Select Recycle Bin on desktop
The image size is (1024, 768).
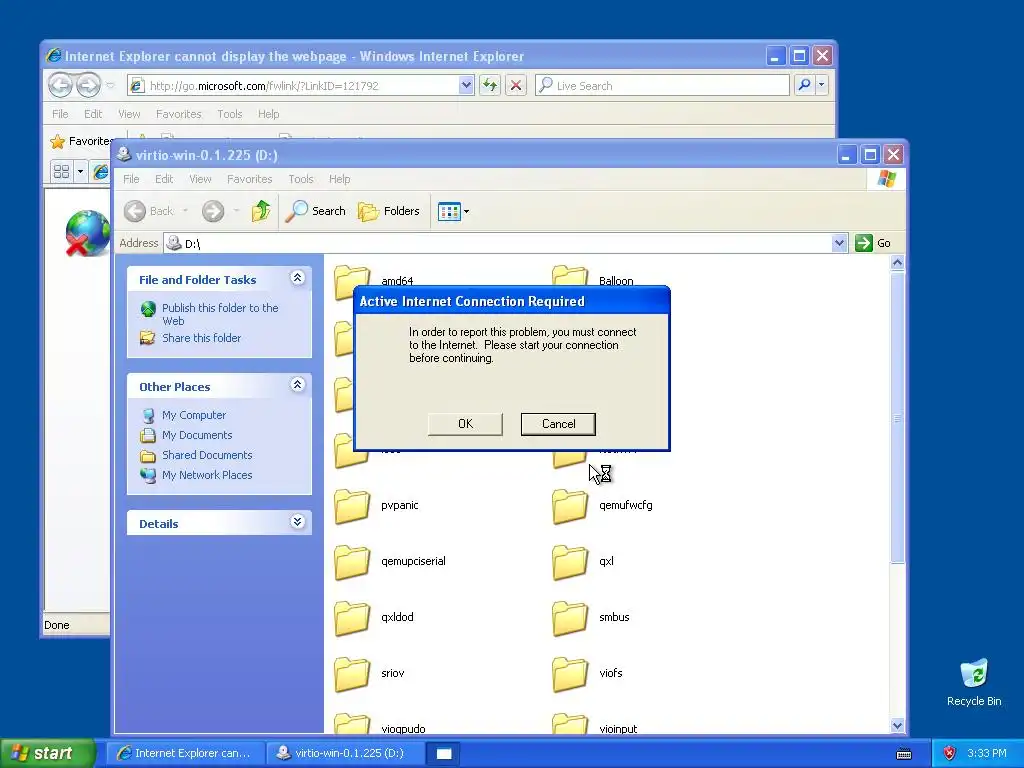pyautogui.click(x=974, y=683)
